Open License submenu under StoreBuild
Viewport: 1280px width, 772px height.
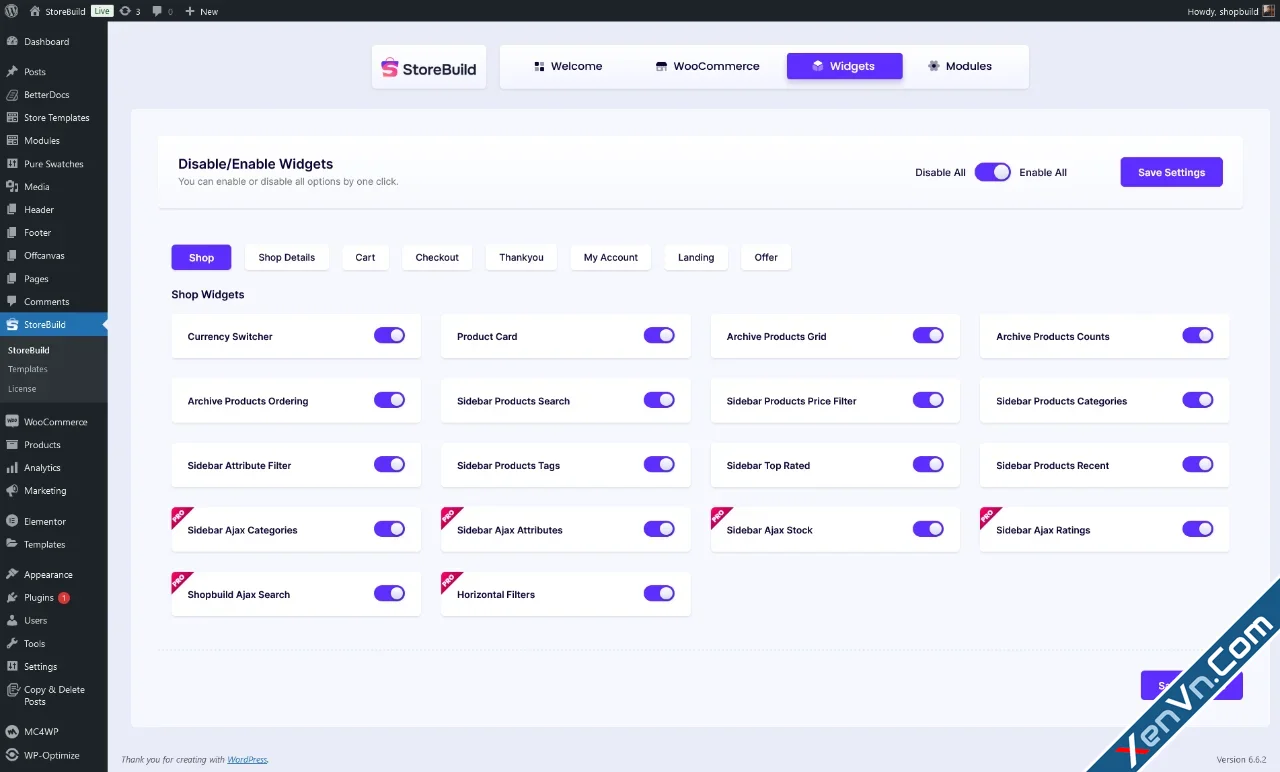coord(22,388)
